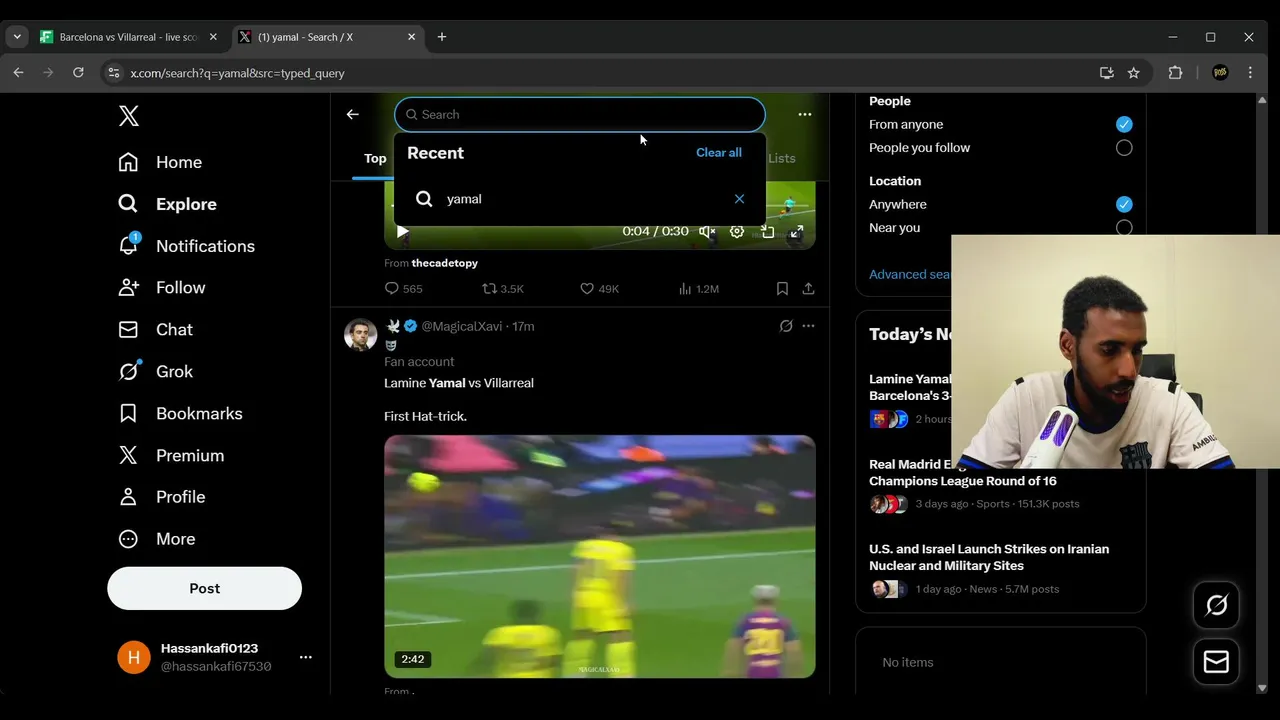This screenshot has height=720, width=1280.
Task: Expand the More sidebar menu
Action: 157,539
